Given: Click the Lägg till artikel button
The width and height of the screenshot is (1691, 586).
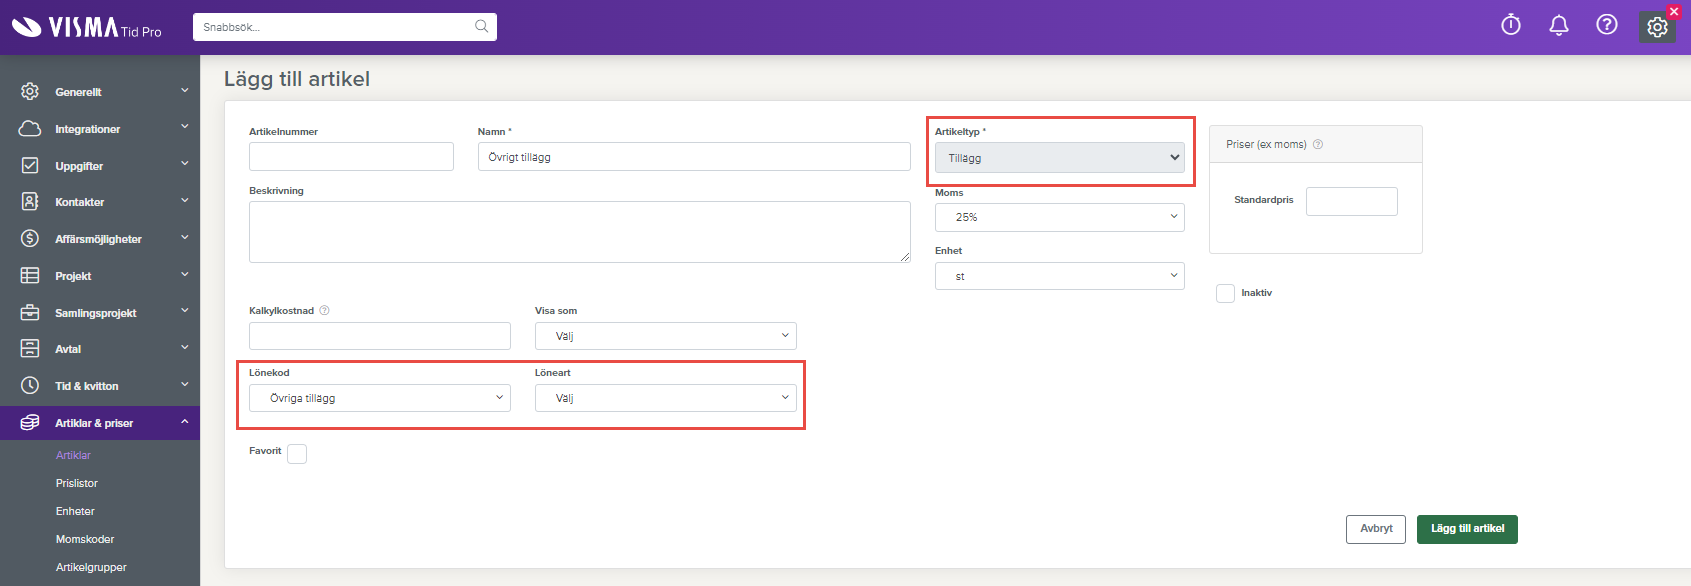Looking at the screenshot, I should [1466, 529].
